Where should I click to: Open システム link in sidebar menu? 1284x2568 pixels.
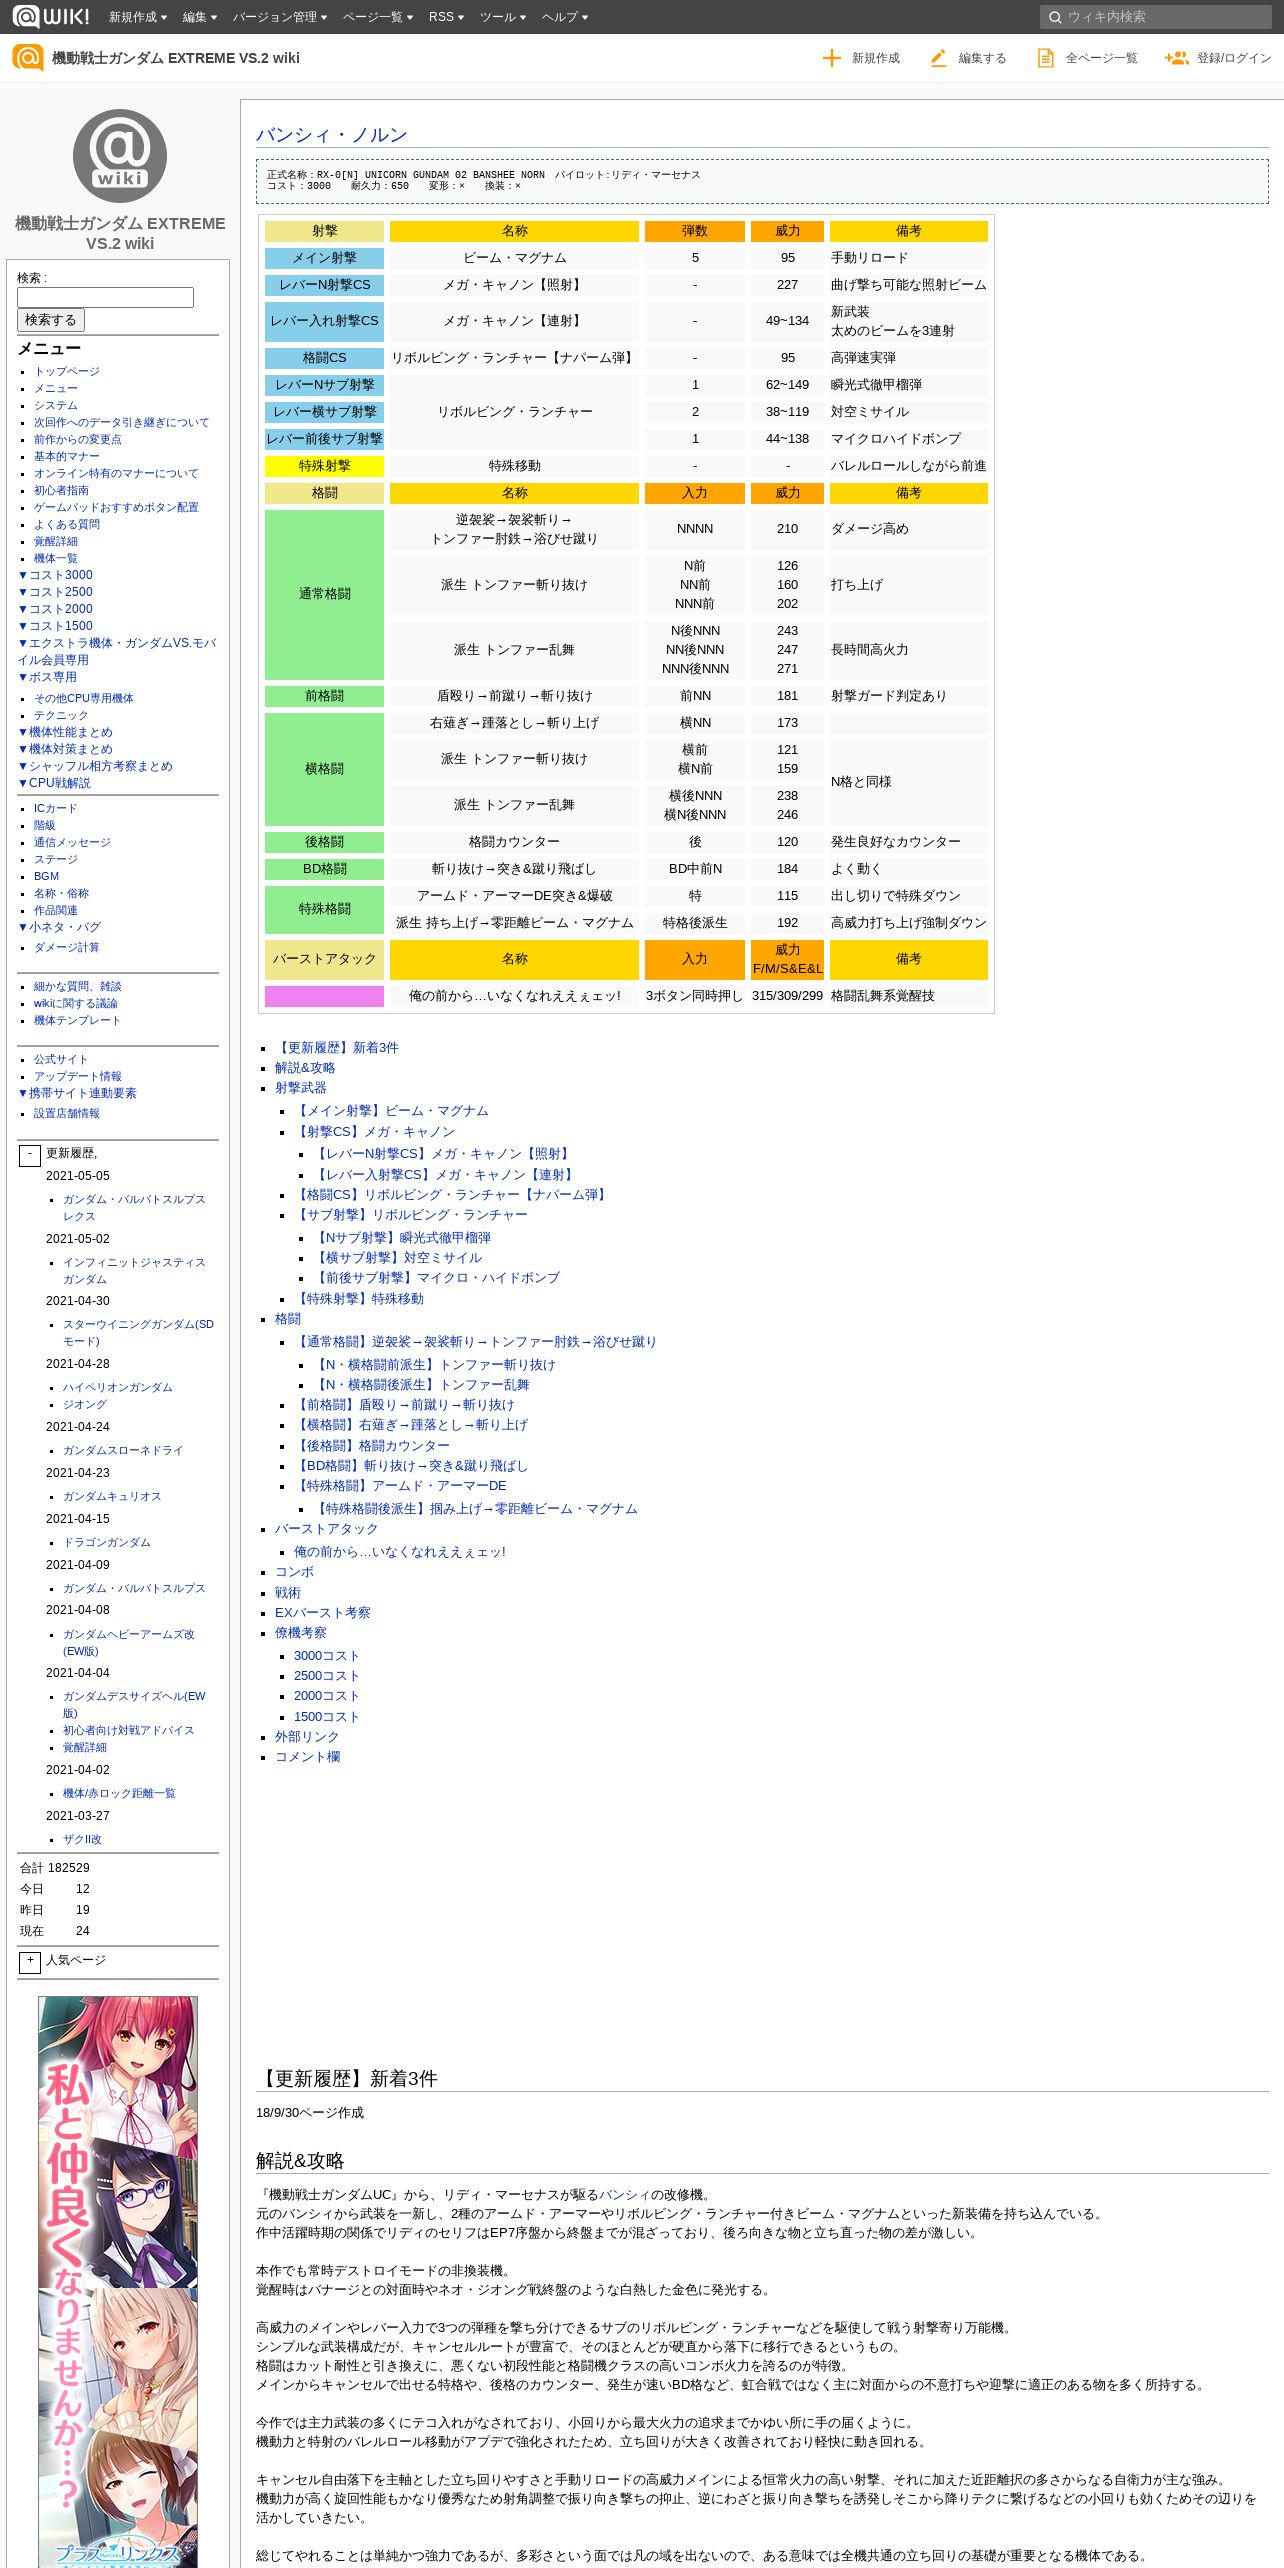56,405
